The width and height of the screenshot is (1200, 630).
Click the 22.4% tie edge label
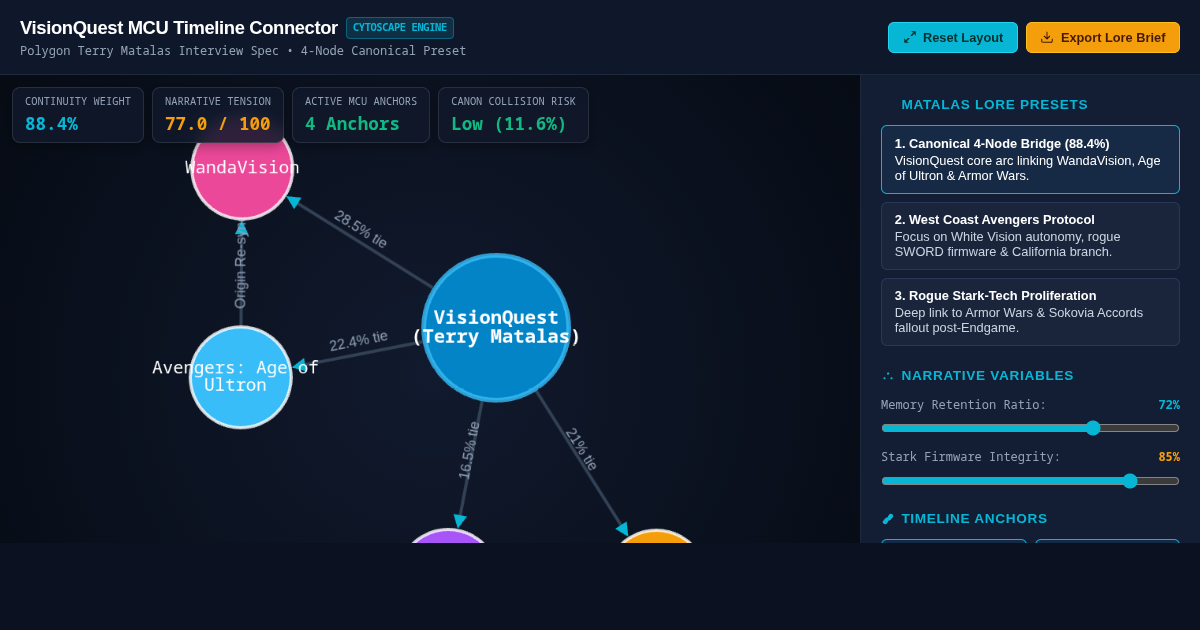(x=358, y=341)
